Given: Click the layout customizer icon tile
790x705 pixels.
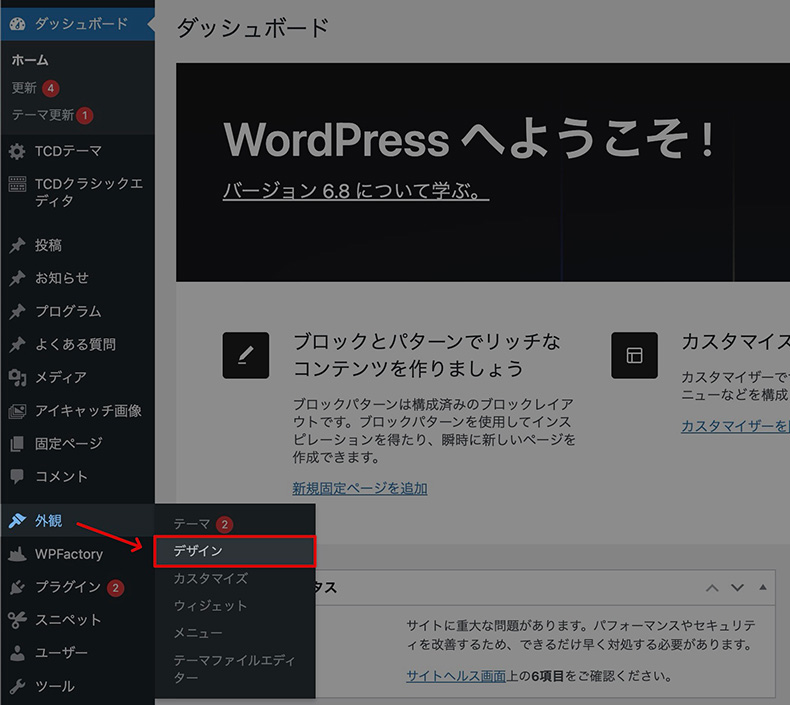Looking at the screenshot, I should point(634,355).
